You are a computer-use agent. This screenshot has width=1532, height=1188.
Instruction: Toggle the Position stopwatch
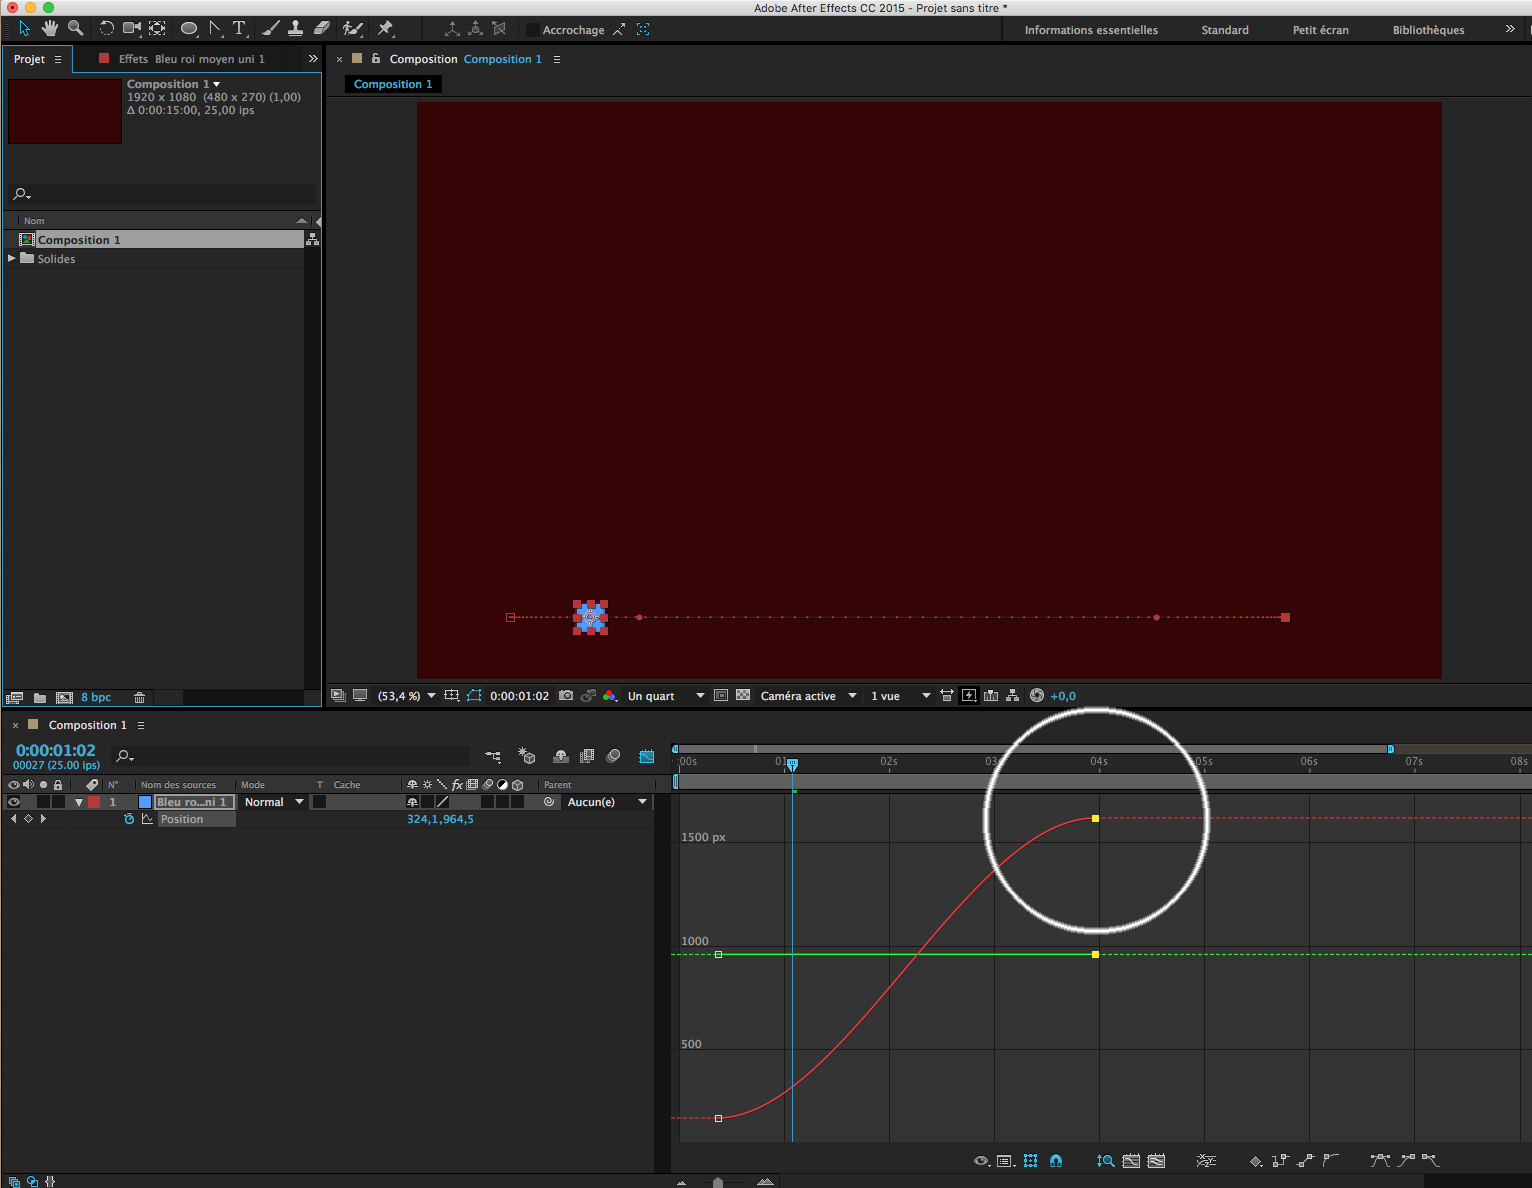pyautogui.click(x=129, y=819)
